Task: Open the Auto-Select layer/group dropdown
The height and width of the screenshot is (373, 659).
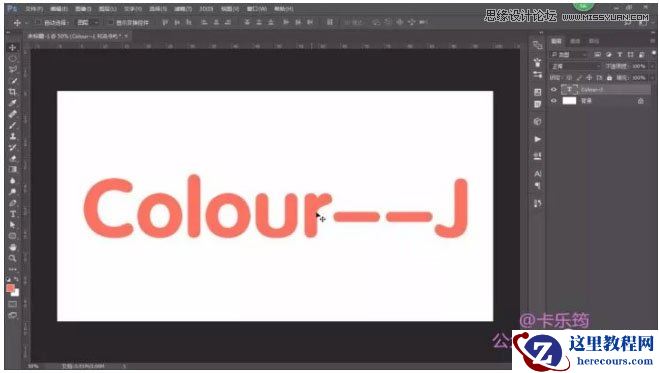Action: [87, 22]
